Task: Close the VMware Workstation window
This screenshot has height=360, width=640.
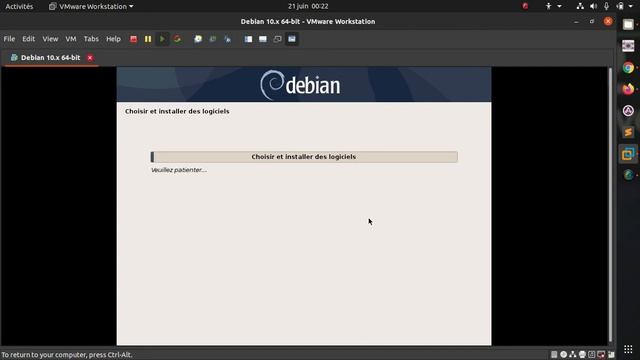Action: click(x=608, y=22)
